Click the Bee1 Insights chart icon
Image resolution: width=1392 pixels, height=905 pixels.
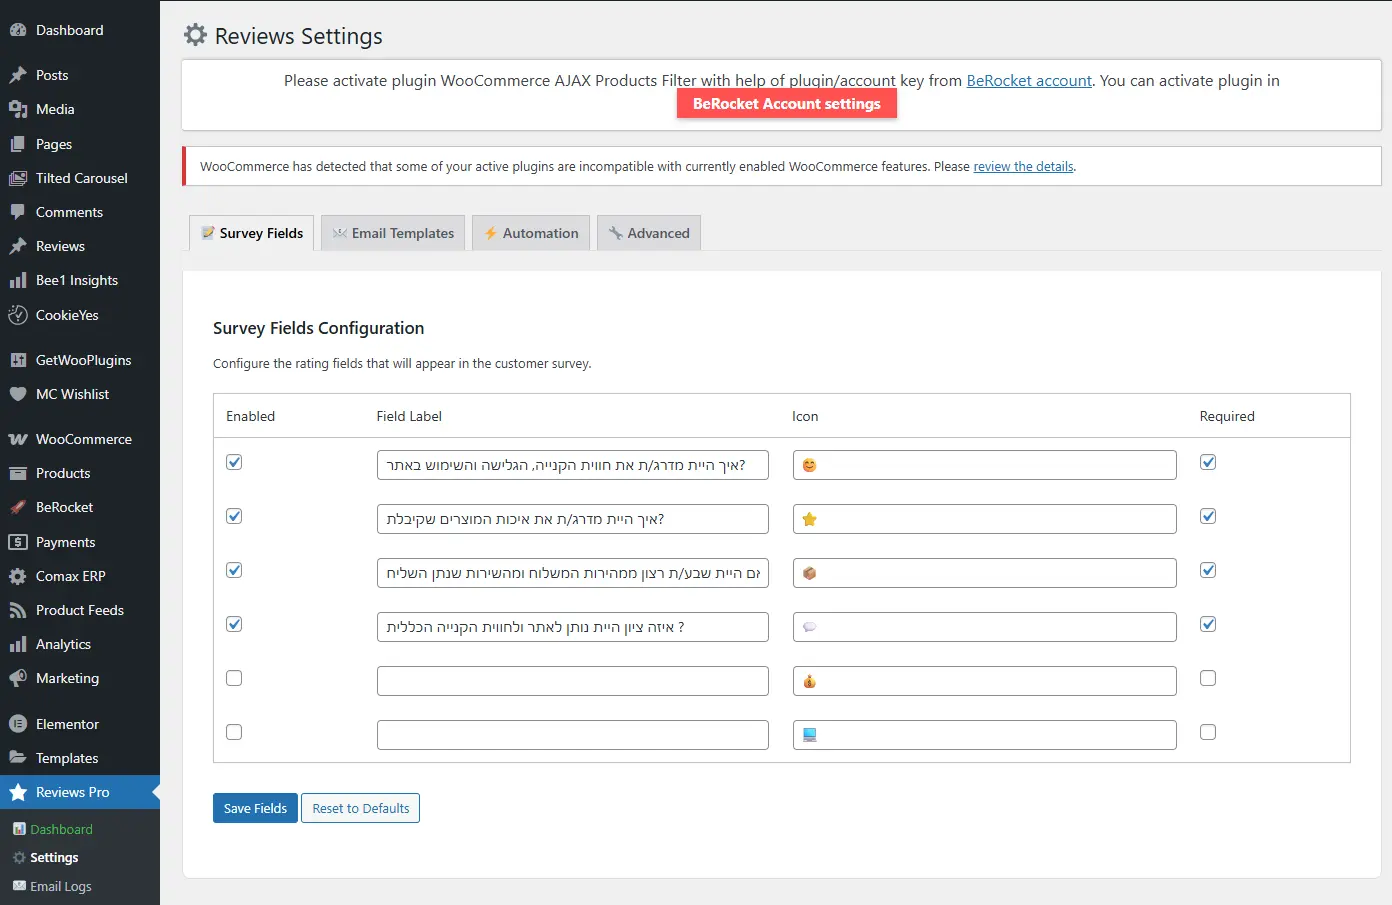pyautogui.click(x=18, y=280)
